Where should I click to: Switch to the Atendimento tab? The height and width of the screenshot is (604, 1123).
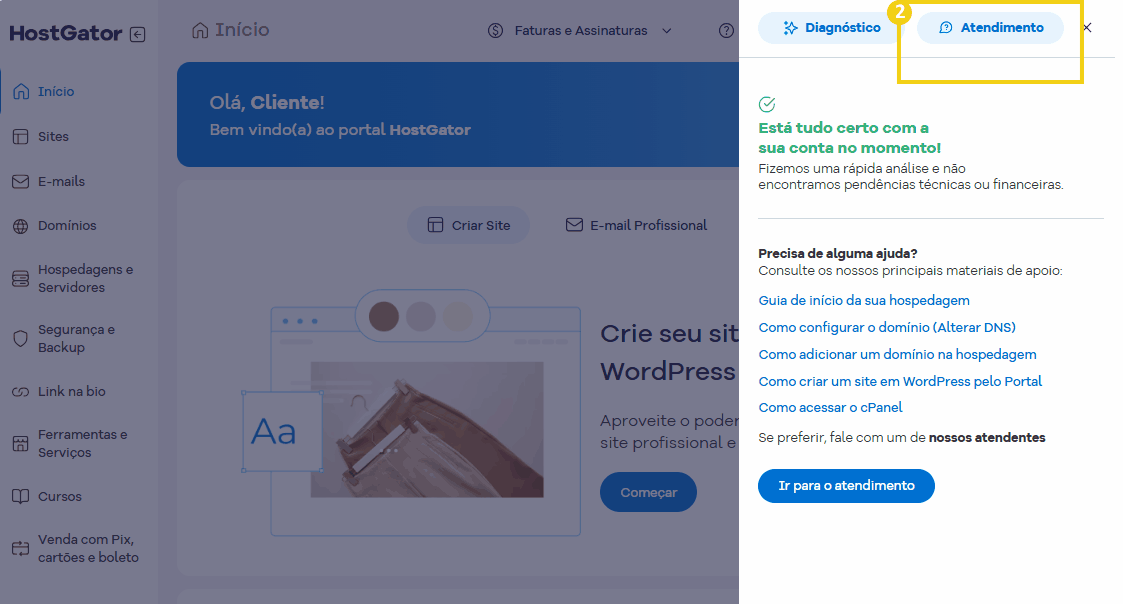pyautogui.click(x=991, y=28)
